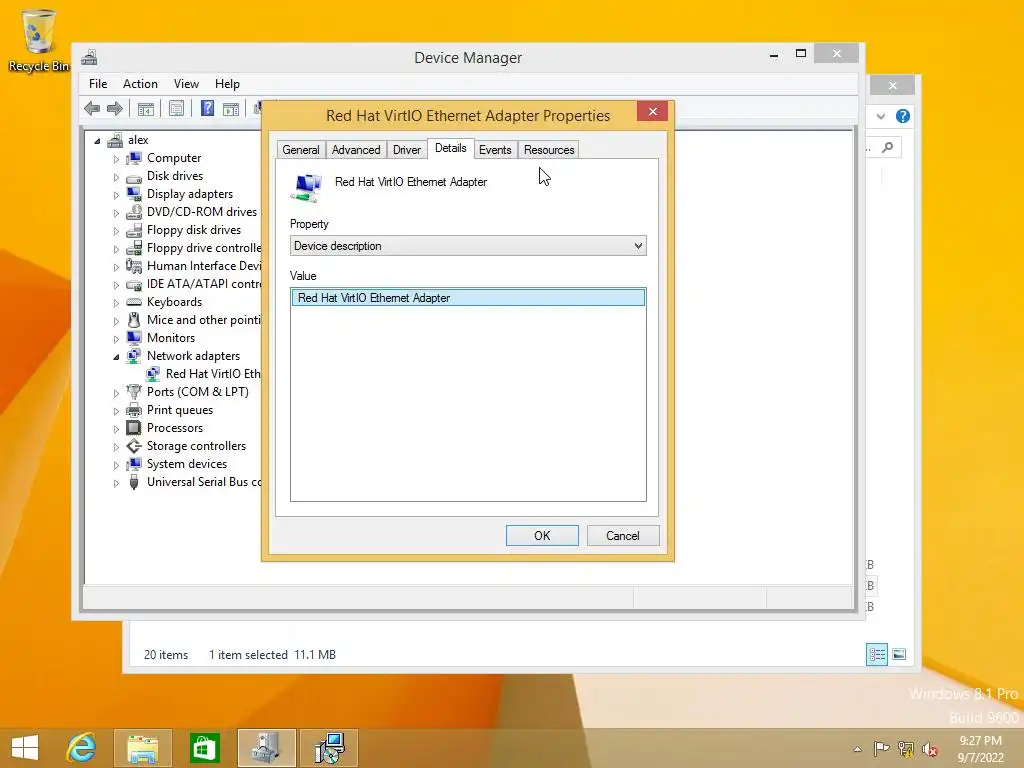
Task: Switch to details view in the Explorer status bar
Action: 876,654
